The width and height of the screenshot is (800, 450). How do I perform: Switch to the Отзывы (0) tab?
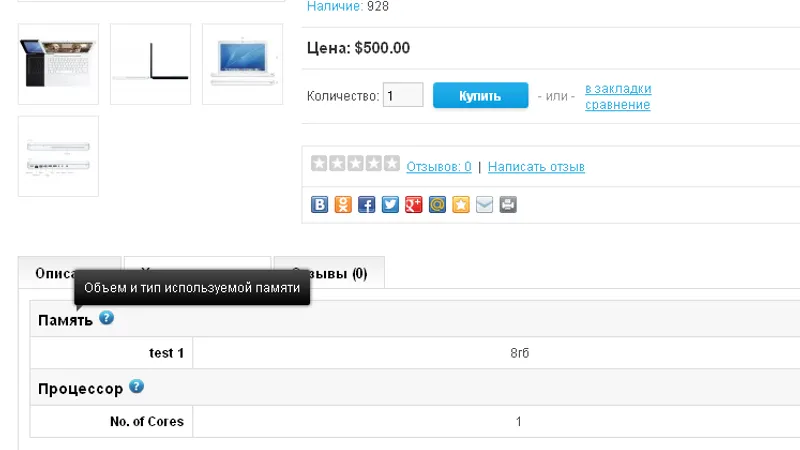pyautogui.click(x=329, y=273)
